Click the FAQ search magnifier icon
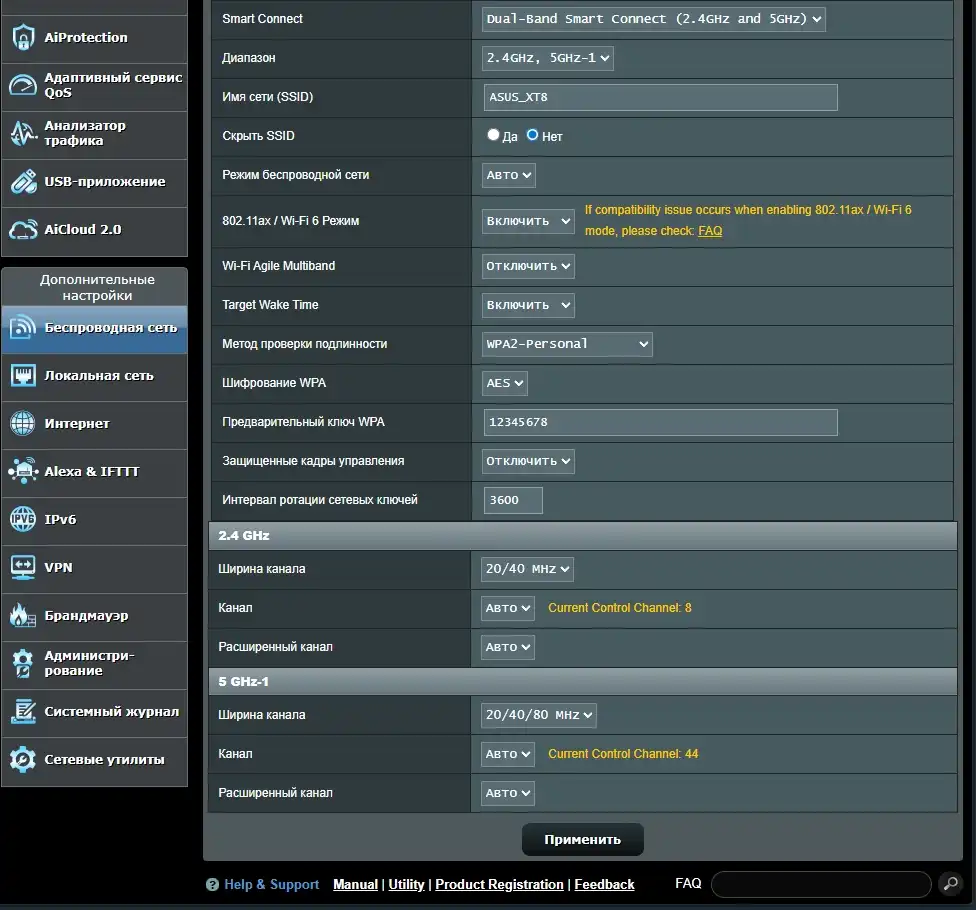This screenshot has width=976, height=910. tap(950, 884)
